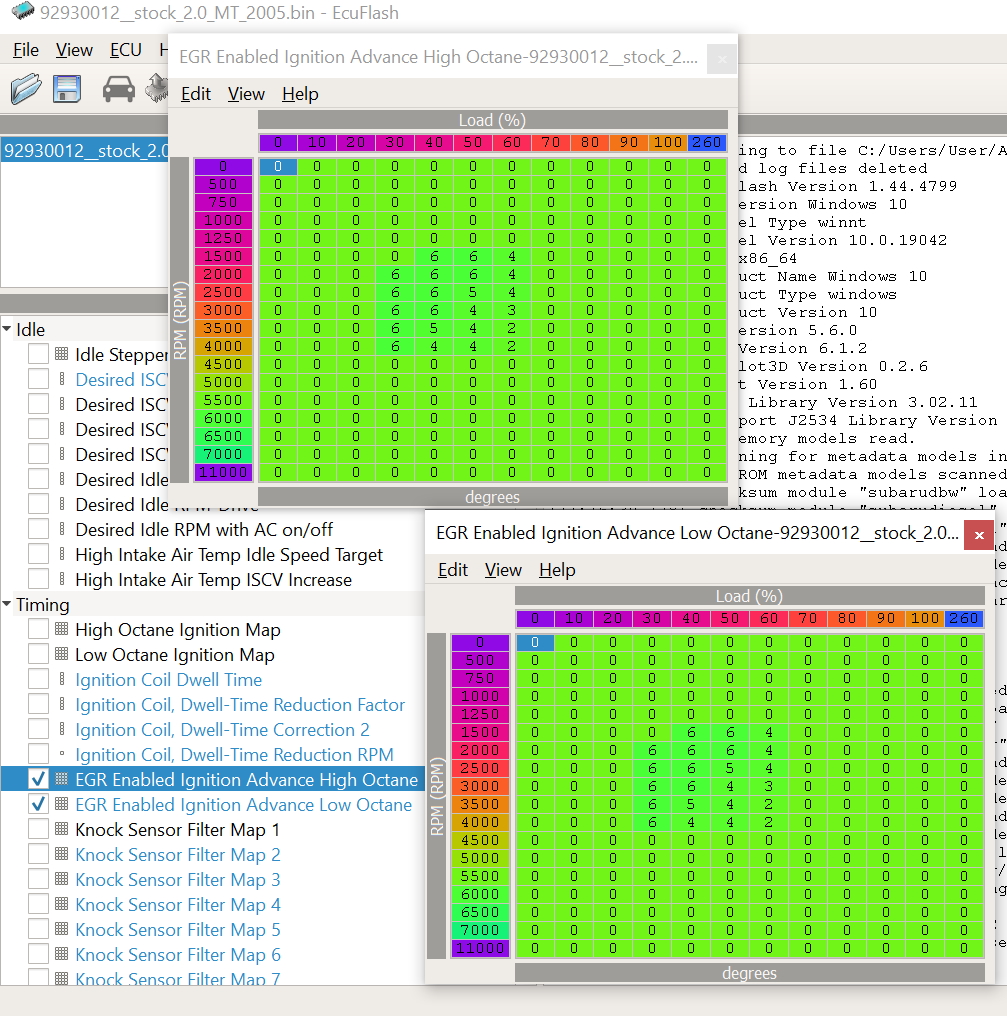Collapse the Timing category in the tree
This screenshot has width=1007, height=1016.
point(8,605)
